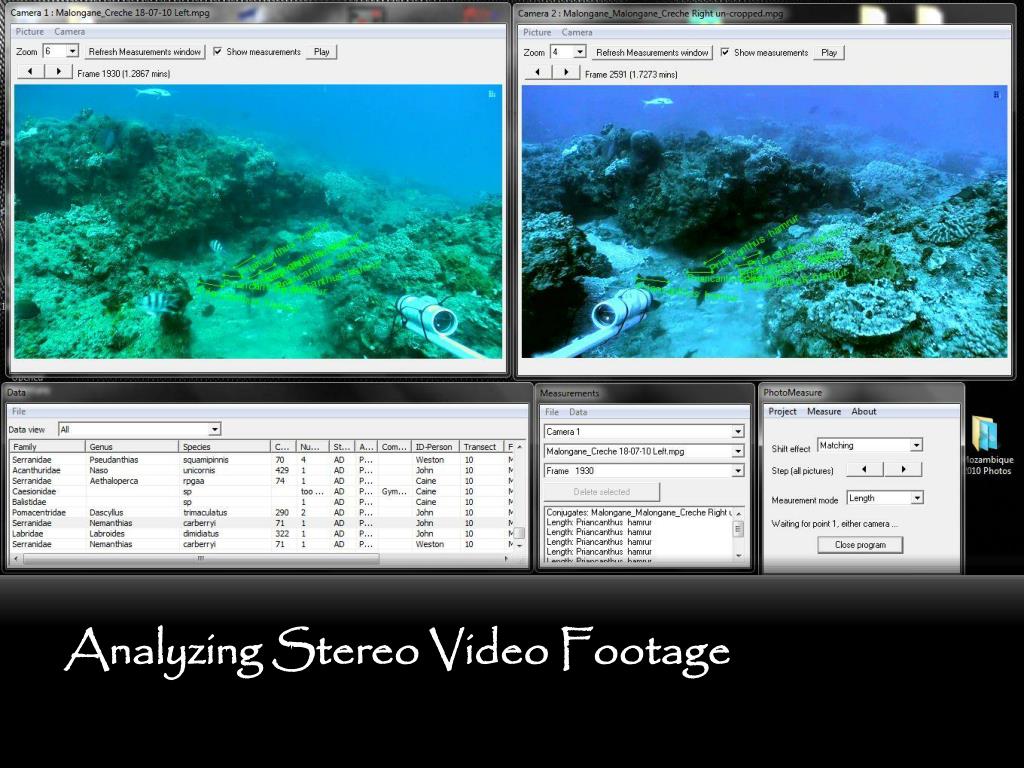Toggle Show measurements in Camera 1 window
This screenshot has height=768, width=1024.
(257, 52)
